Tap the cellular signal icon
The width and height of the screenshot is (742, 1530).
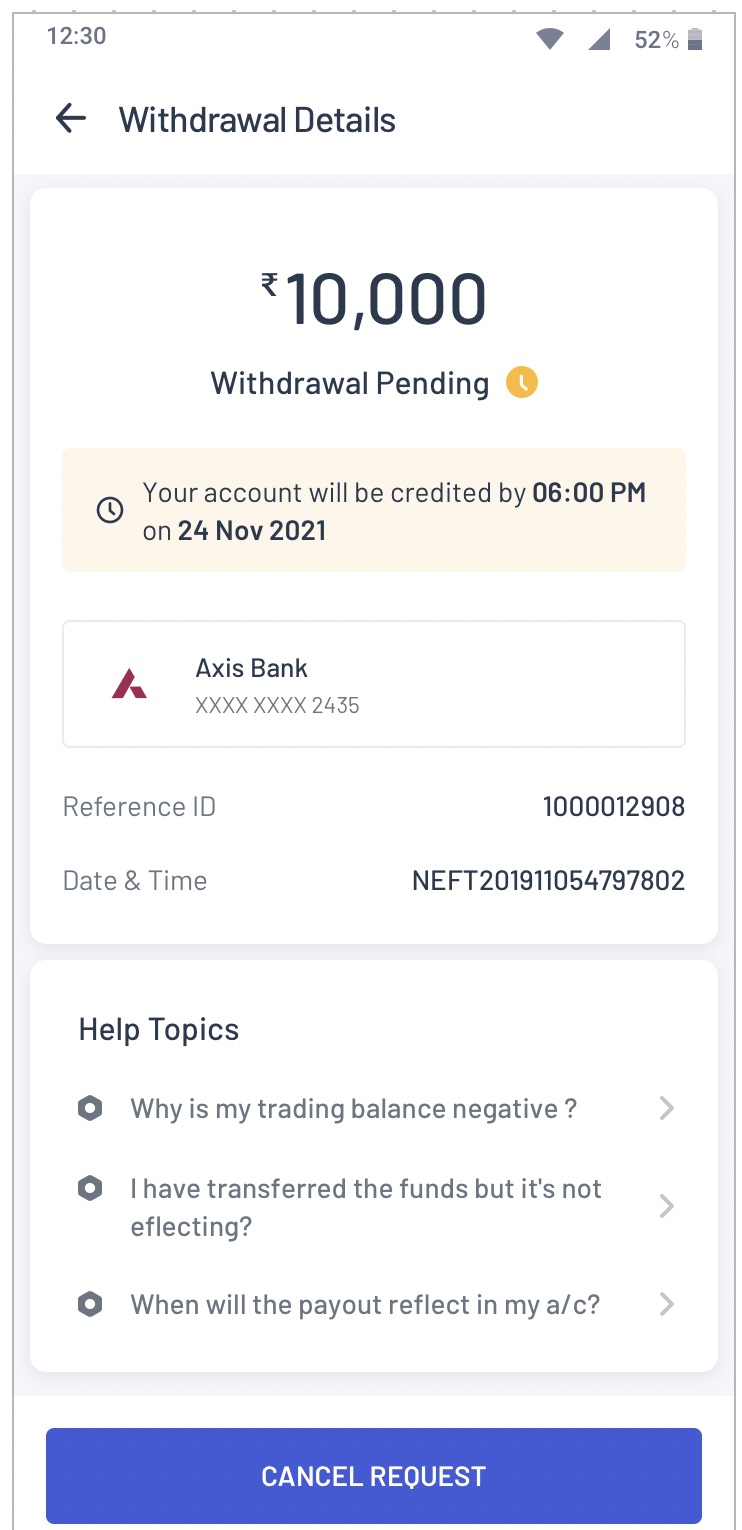coord(599,40)
